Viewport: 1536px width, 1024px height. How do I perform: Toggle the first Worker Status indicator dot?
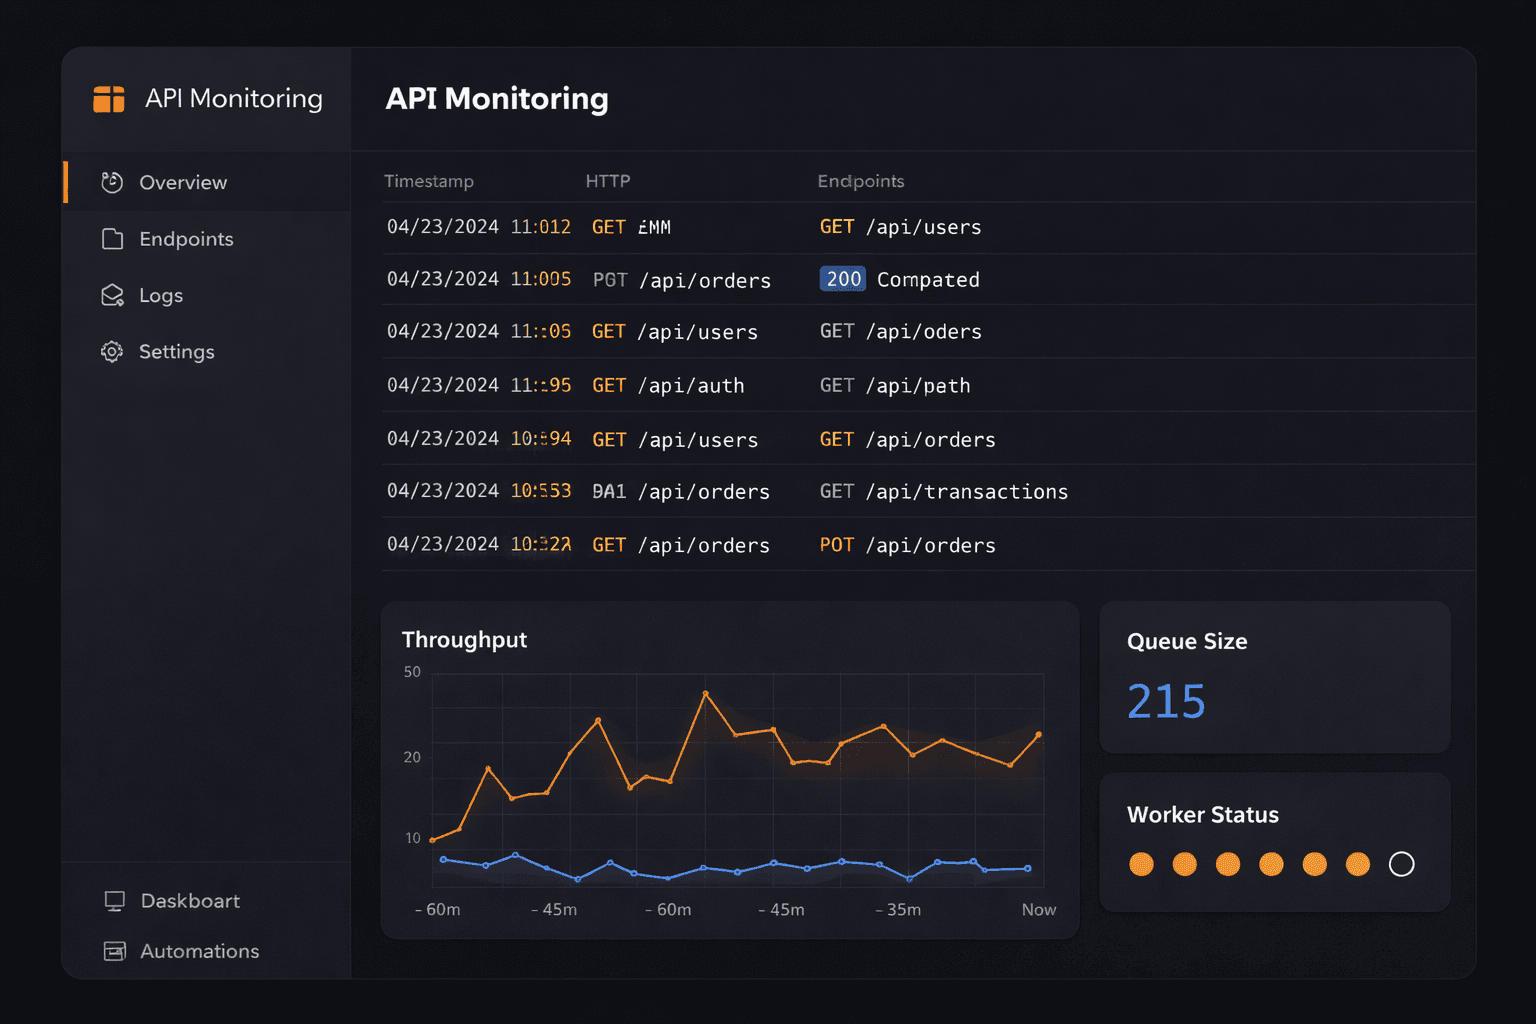coord(1141,864)
